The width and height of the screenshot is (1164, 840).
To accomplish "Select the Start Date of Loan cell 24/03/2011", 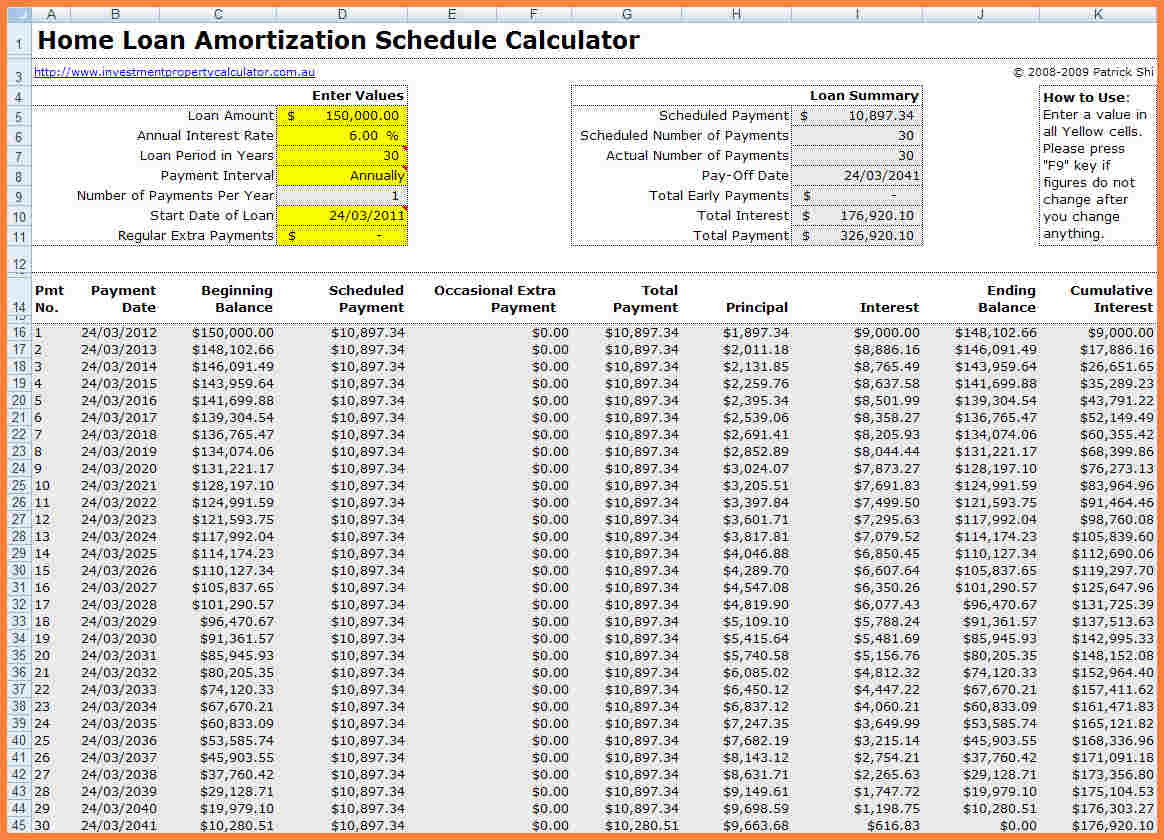I will point(341,216).
